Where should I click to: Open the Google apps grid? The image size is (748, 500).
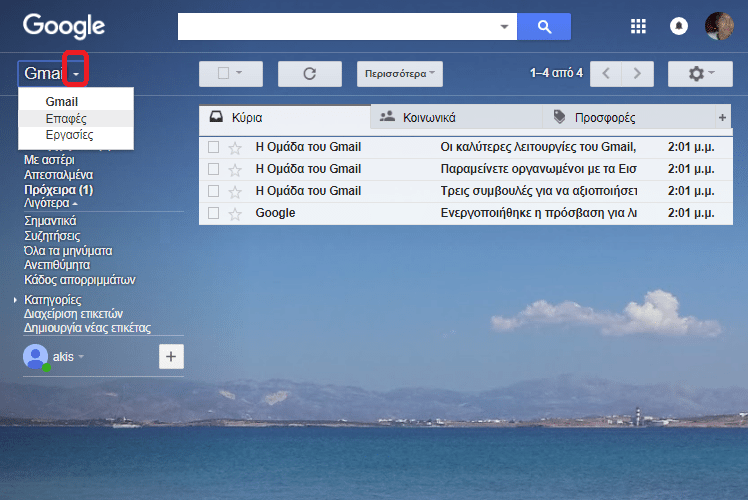point(638,26)
